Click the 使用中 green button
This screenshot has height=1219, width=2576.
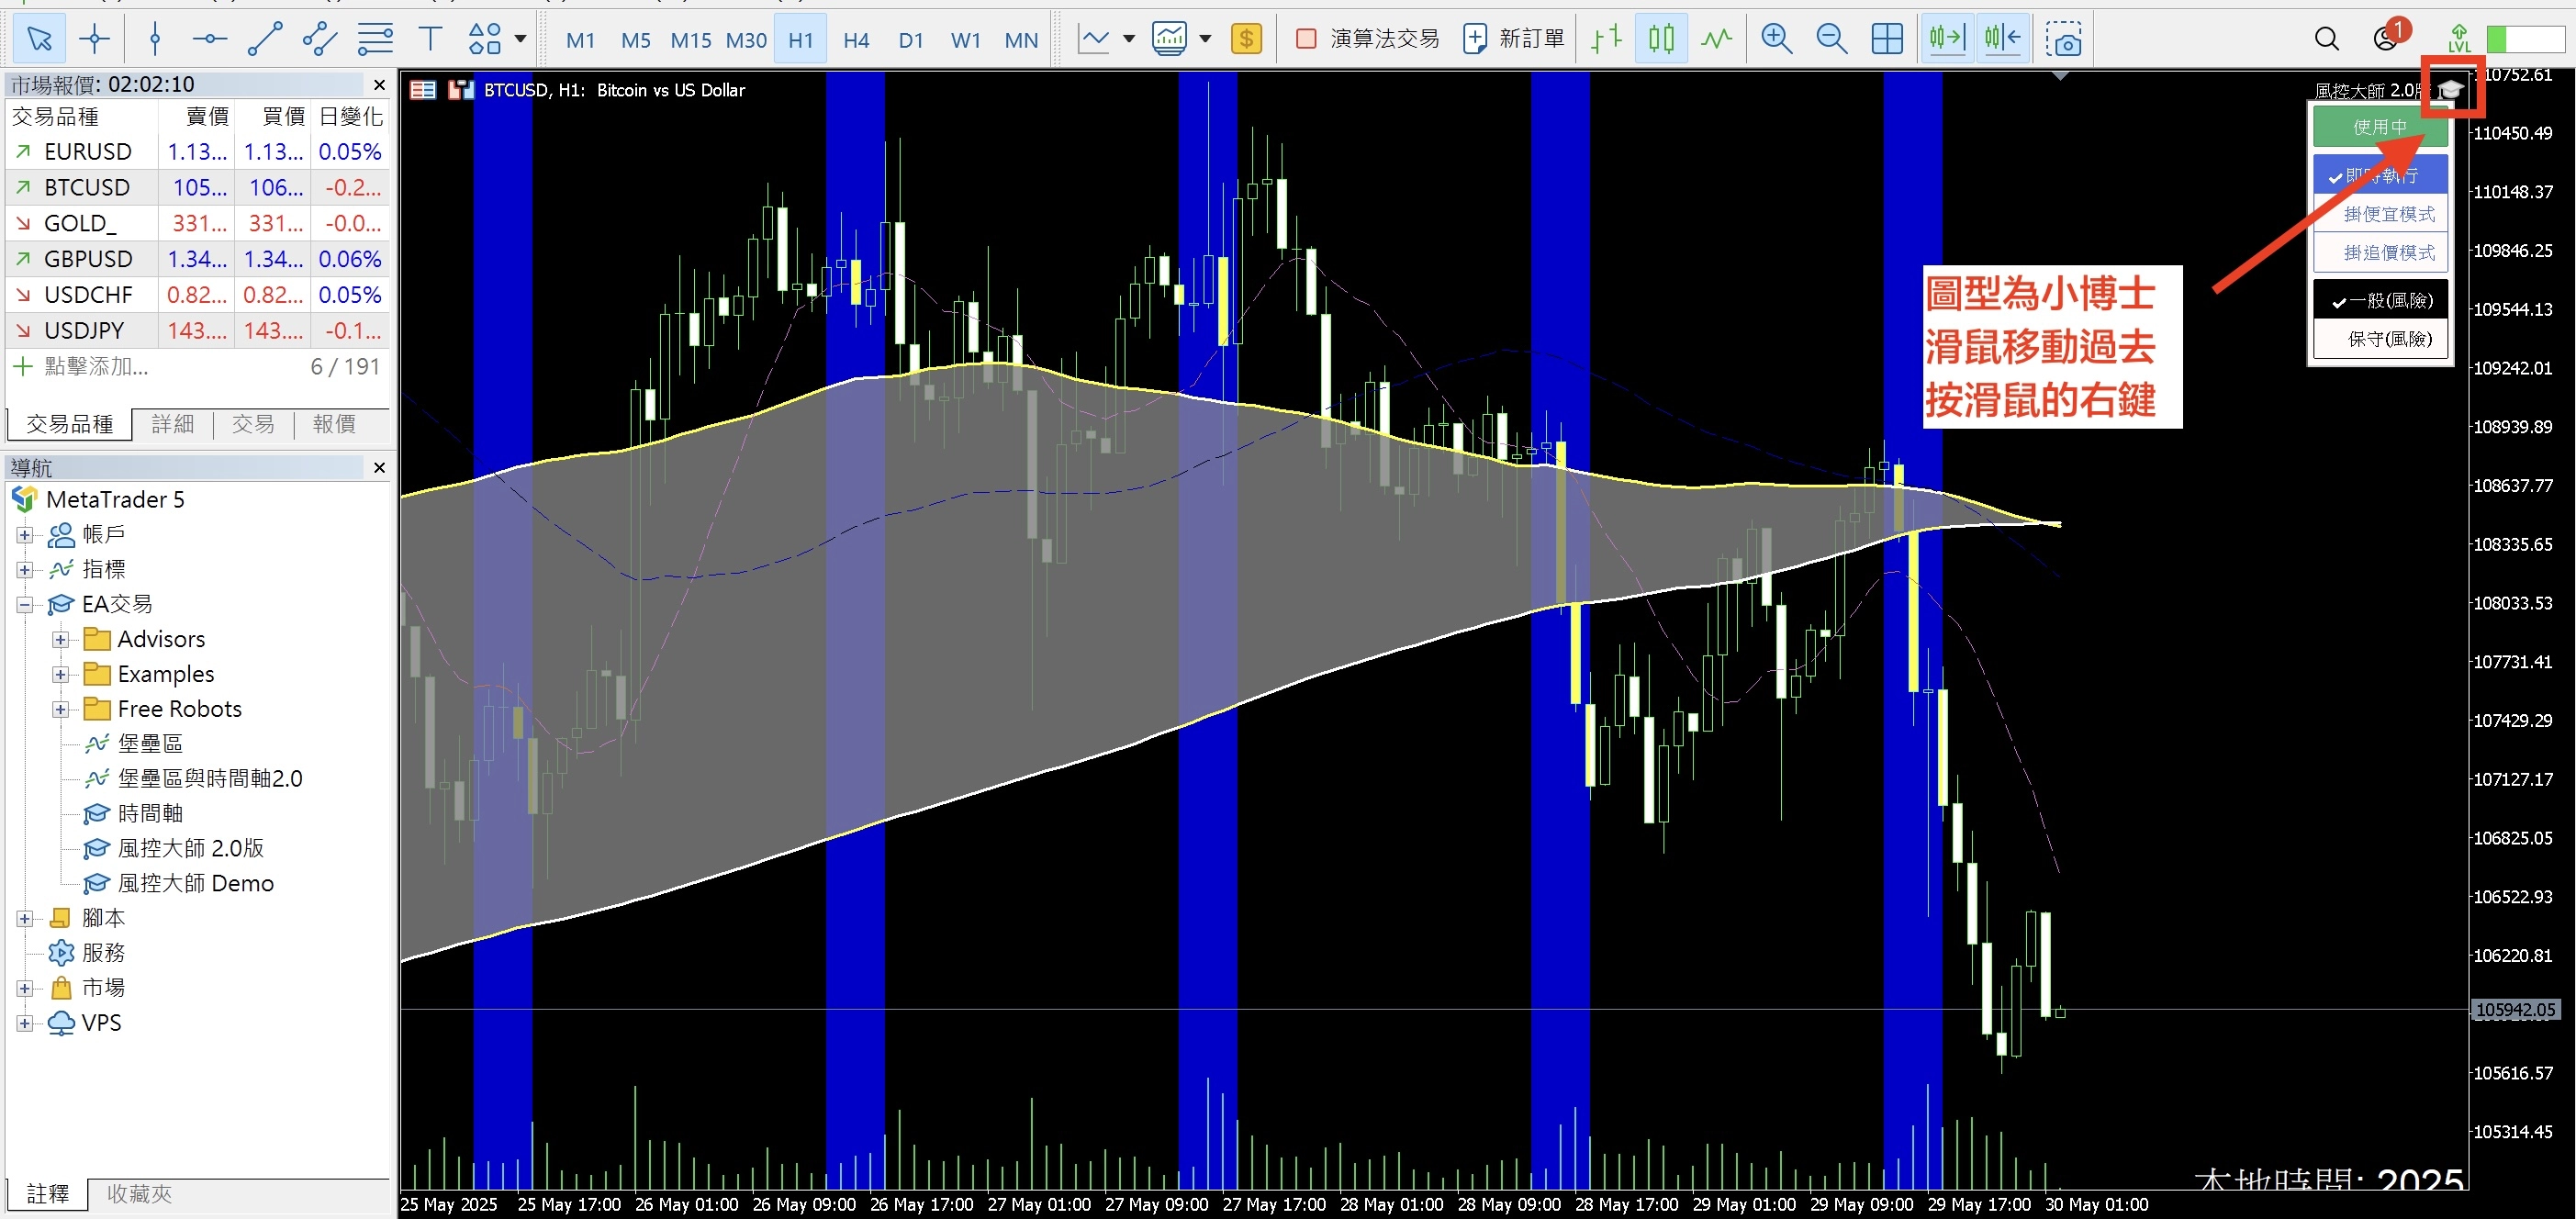coord(2379,127)
